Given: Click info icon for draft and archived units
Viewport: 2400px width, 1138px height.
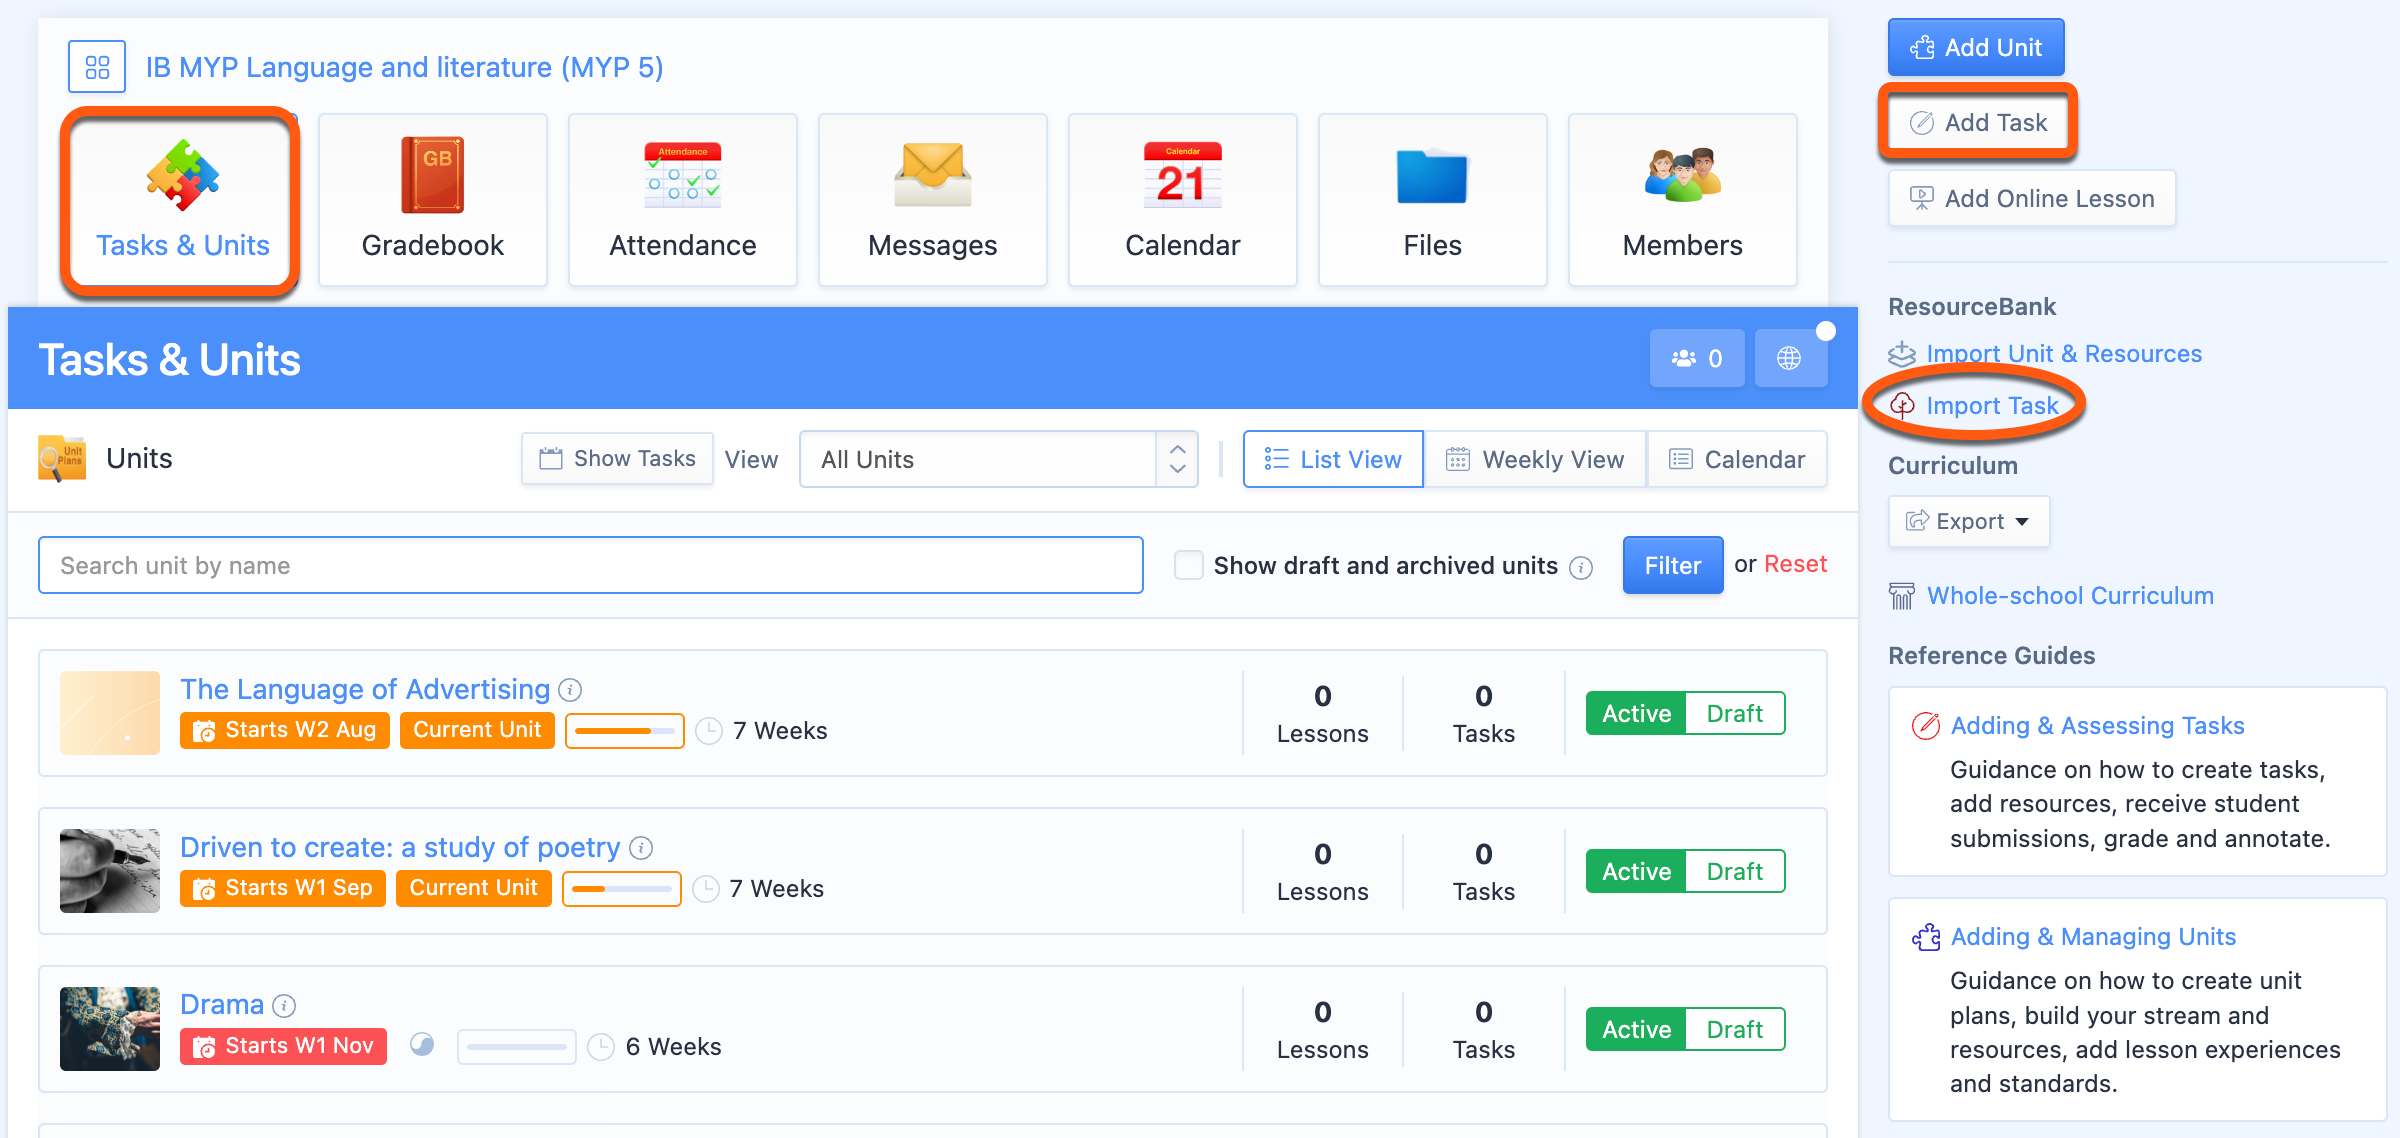Looking at the screenshot, I should point(1581,568).
